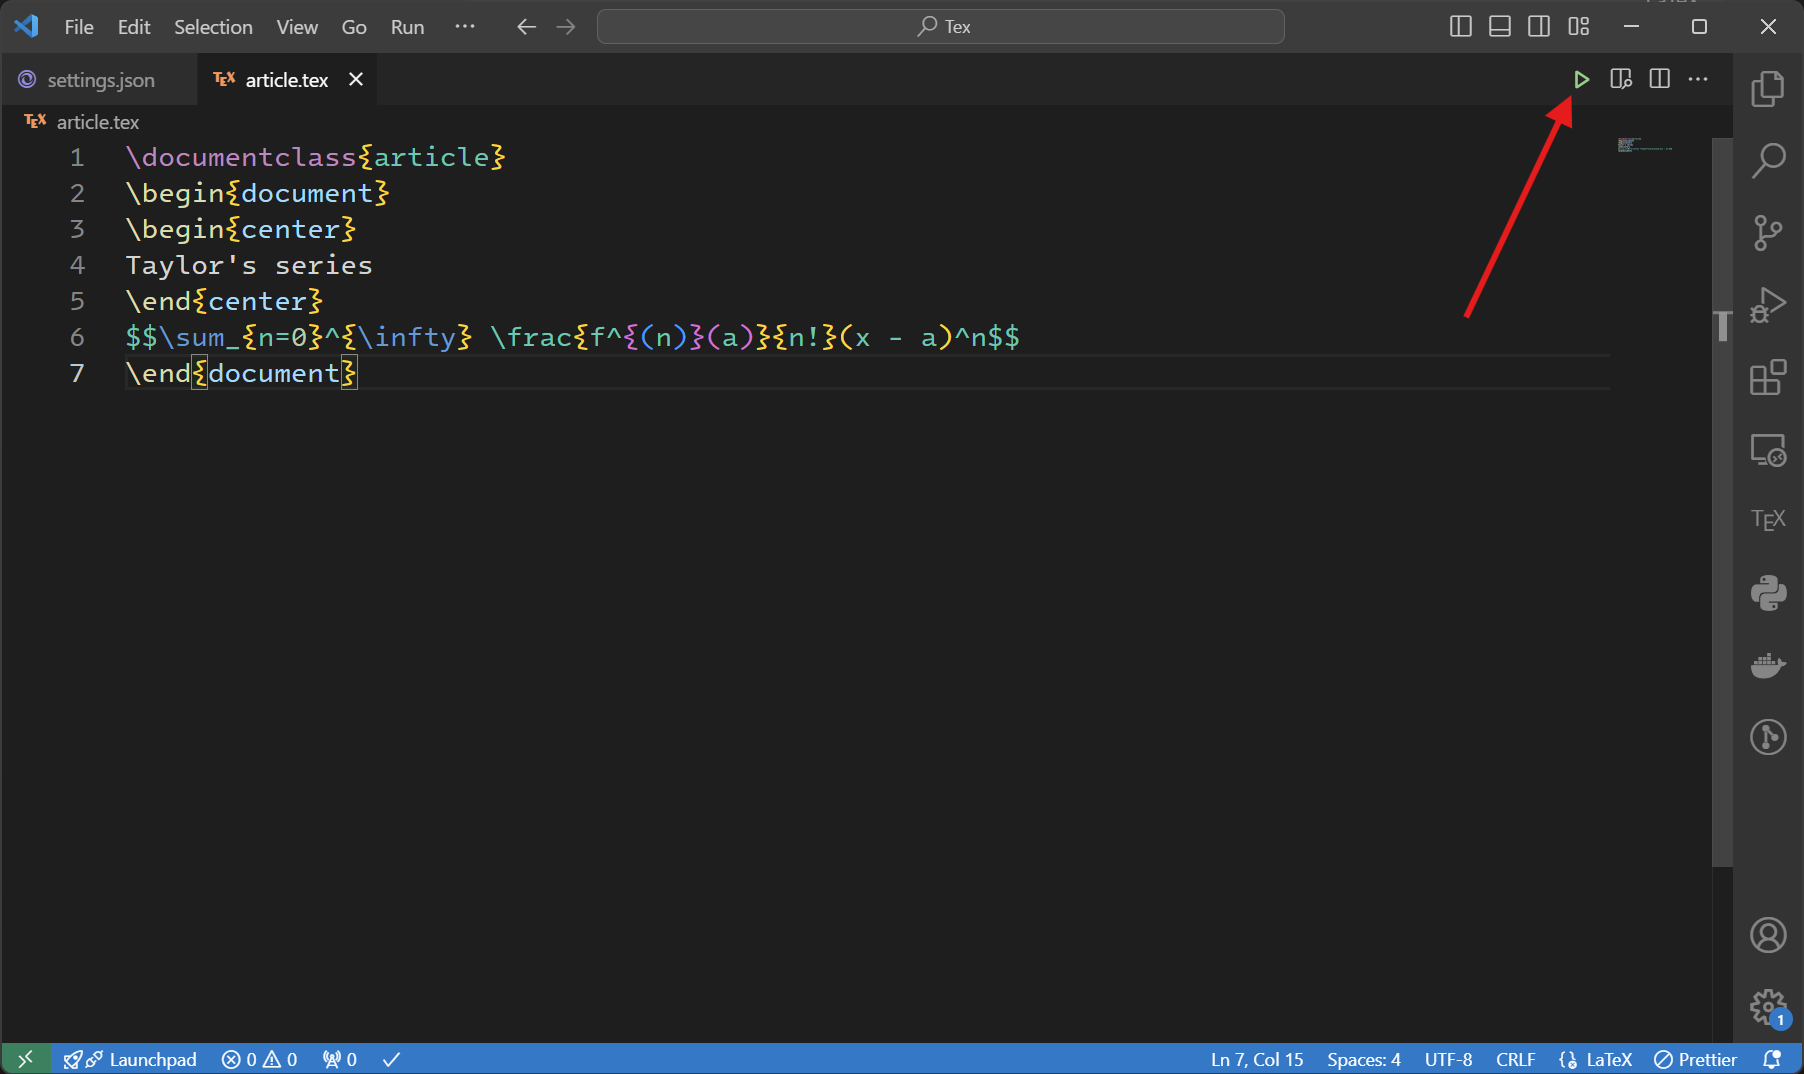The image size is (1804, 1074).
Task: Open the Python extension panel
Action: click(1767, 592)
